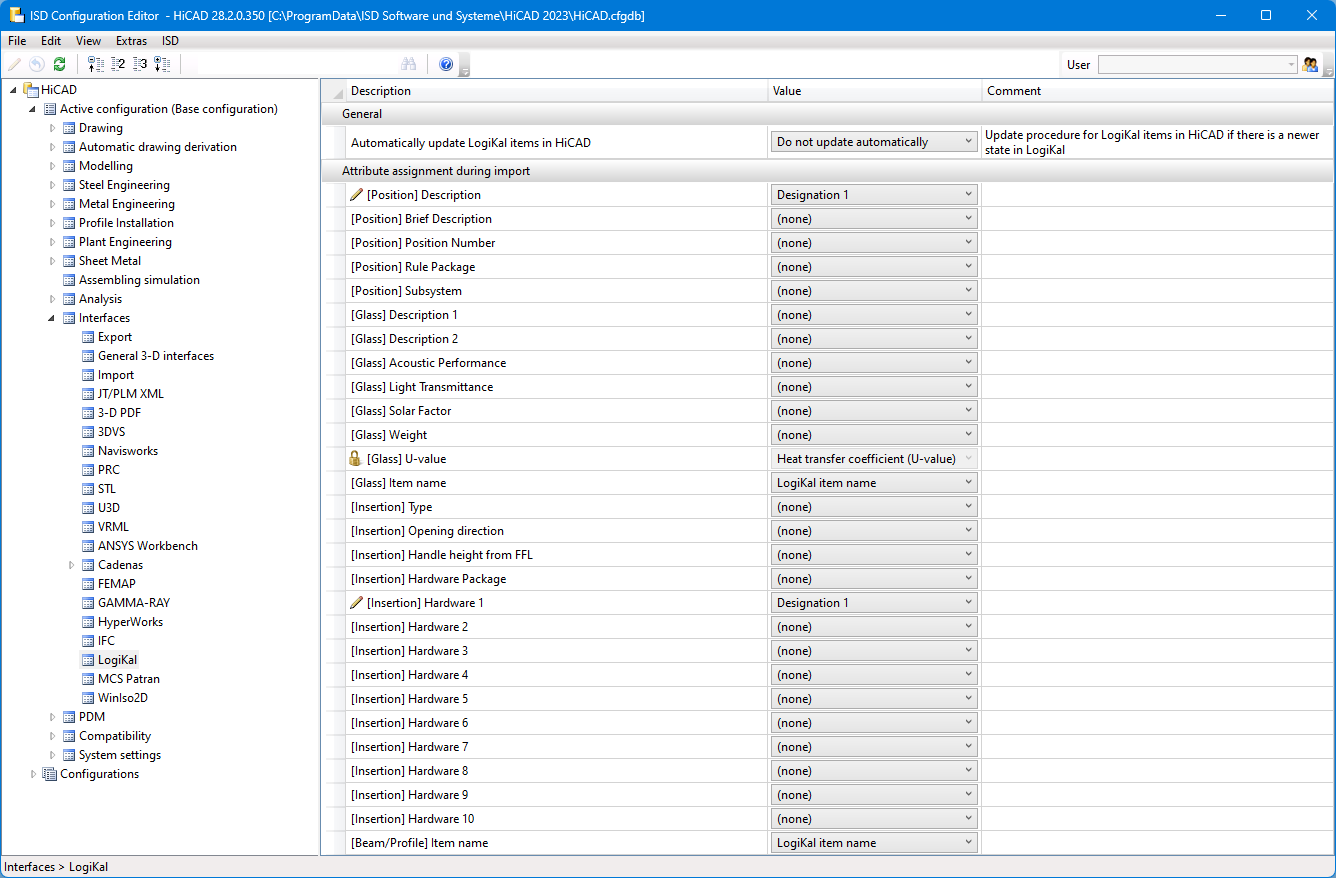
Task: Open the Extras menu
Action: (x=131, y=41)
